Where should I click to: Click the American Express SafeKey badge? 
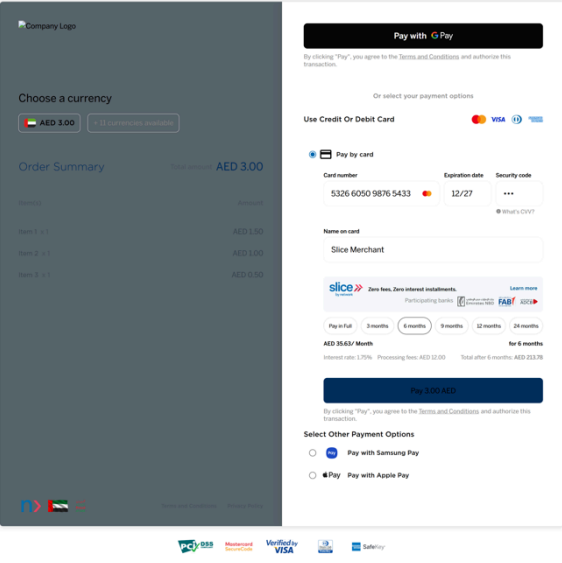[368, 547]
